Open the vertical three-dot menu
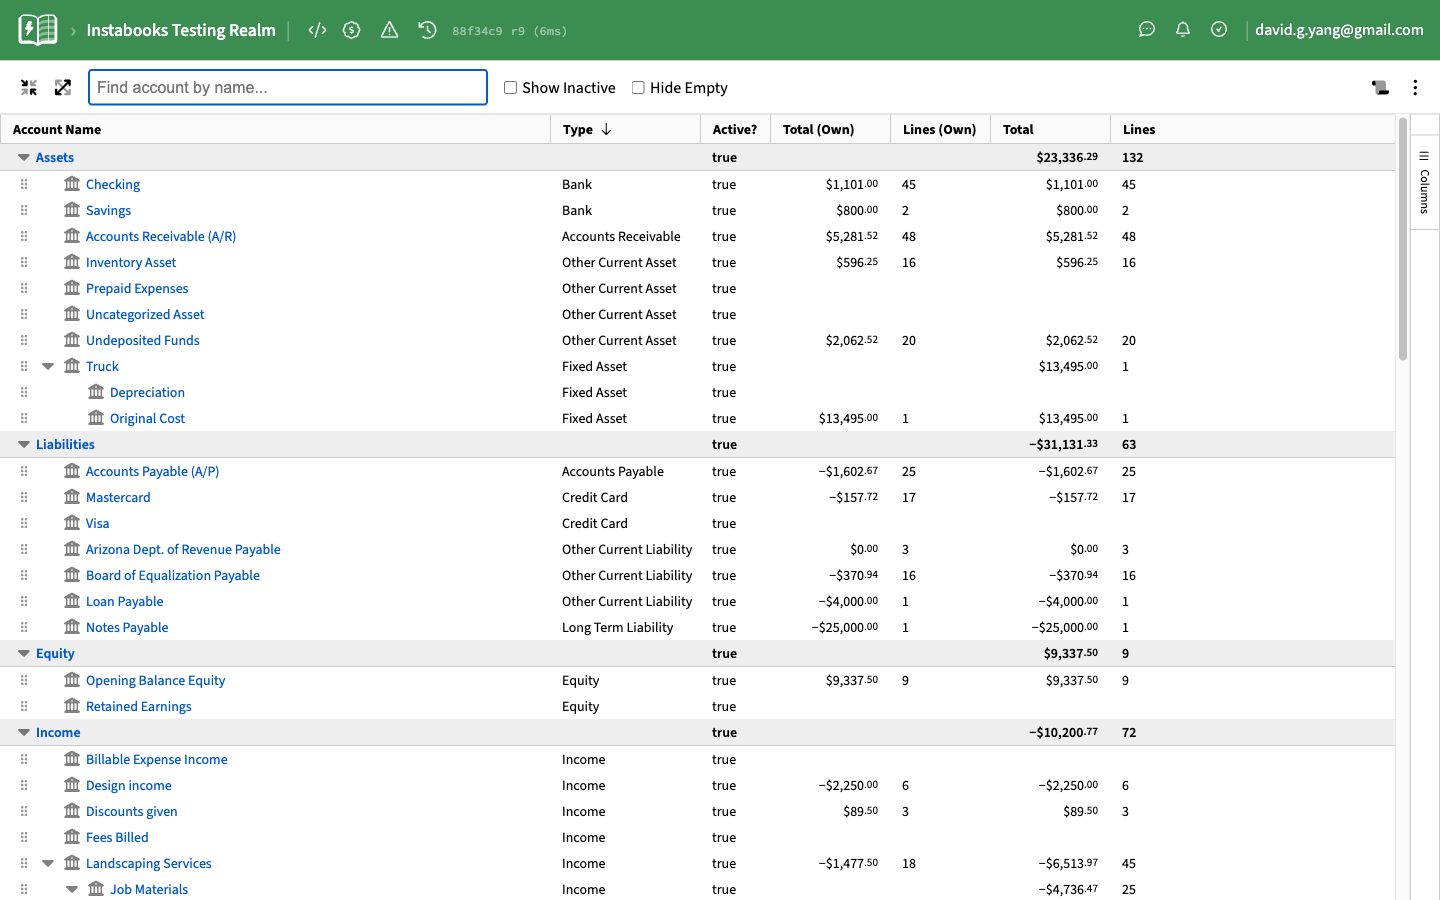The height and width of the screenshot is (900, 1440). (x=1415, y=88)
